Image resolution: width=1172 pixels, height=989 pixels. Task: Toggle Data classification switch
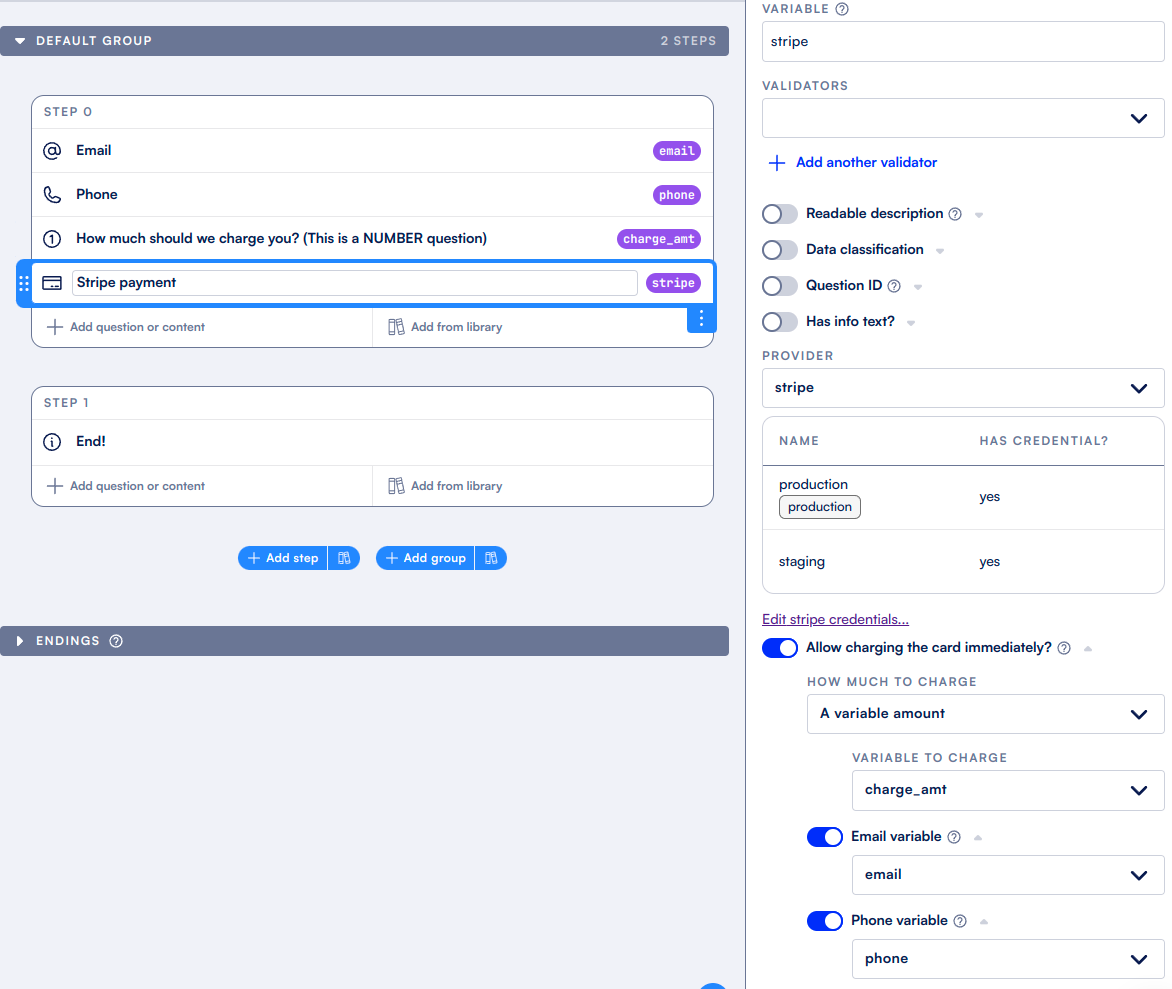[780, 250]
